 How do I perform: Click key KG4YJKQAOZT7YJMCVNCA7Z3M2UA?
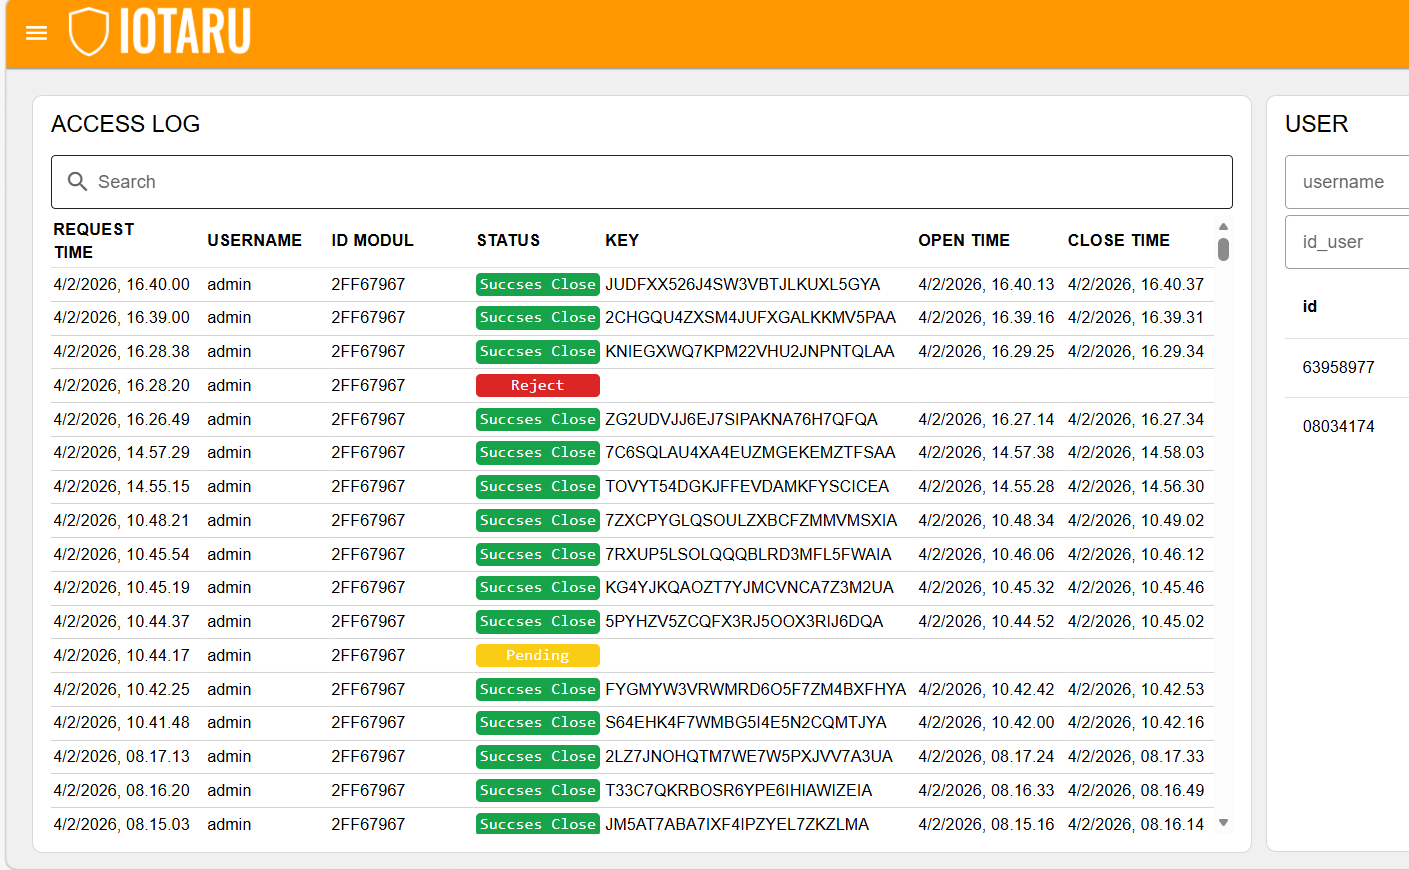pos(749,587)
